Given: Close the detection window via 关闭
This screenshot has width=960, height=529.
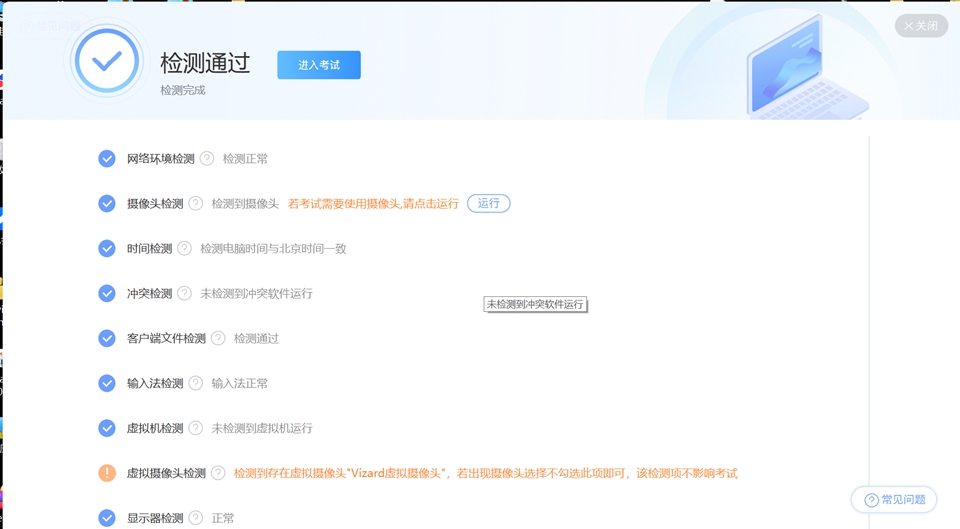Looking at the screenshot, I should (921, 26).
